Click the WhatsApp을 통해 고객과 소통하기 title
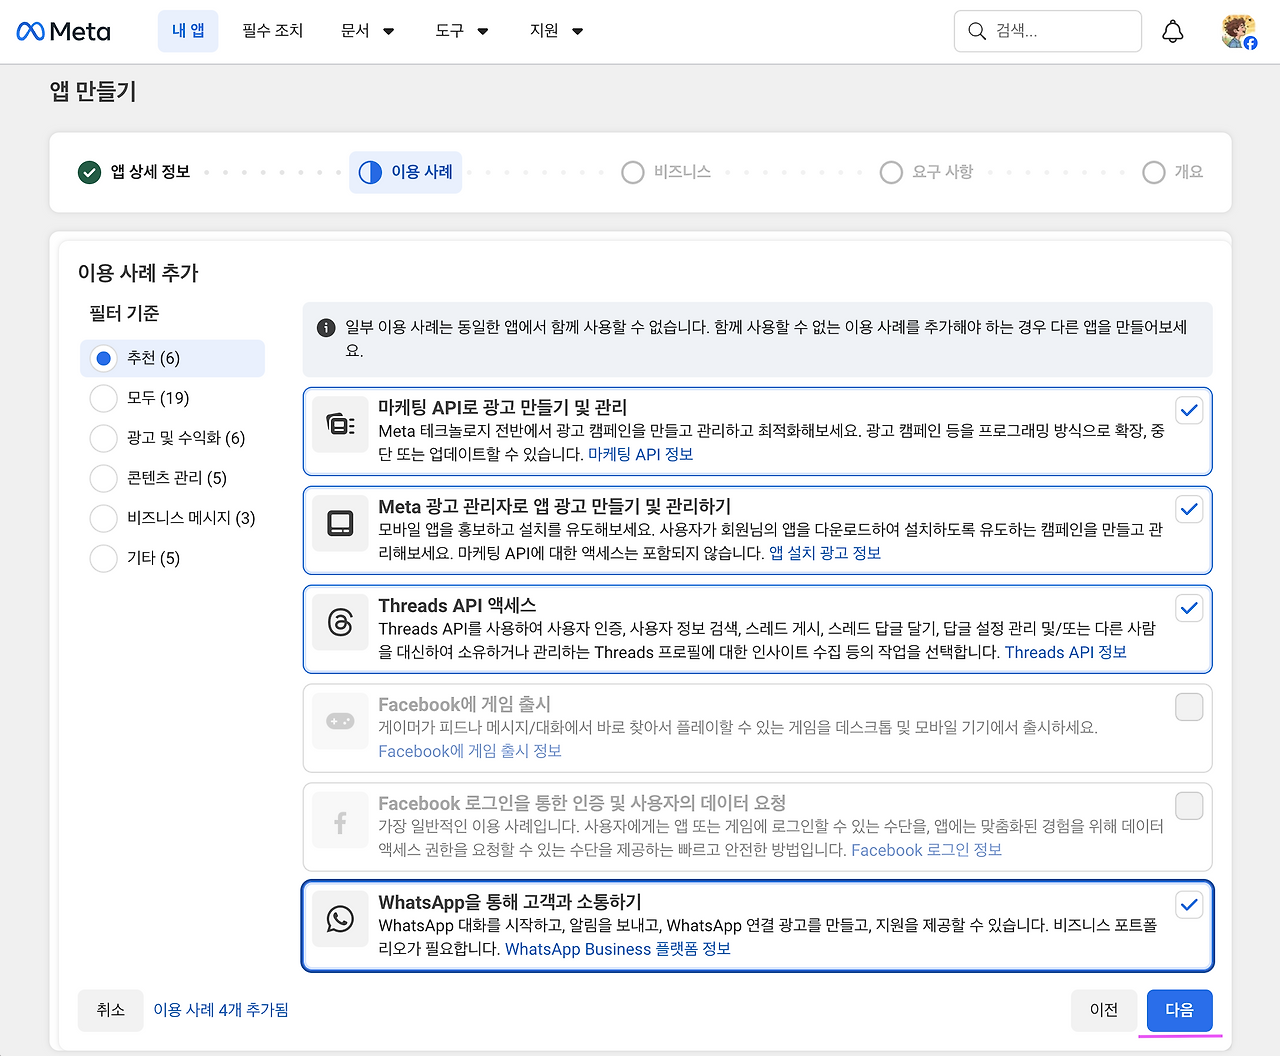The image size is (1280, 1056). pyautogui.click(x=510, y=902)
